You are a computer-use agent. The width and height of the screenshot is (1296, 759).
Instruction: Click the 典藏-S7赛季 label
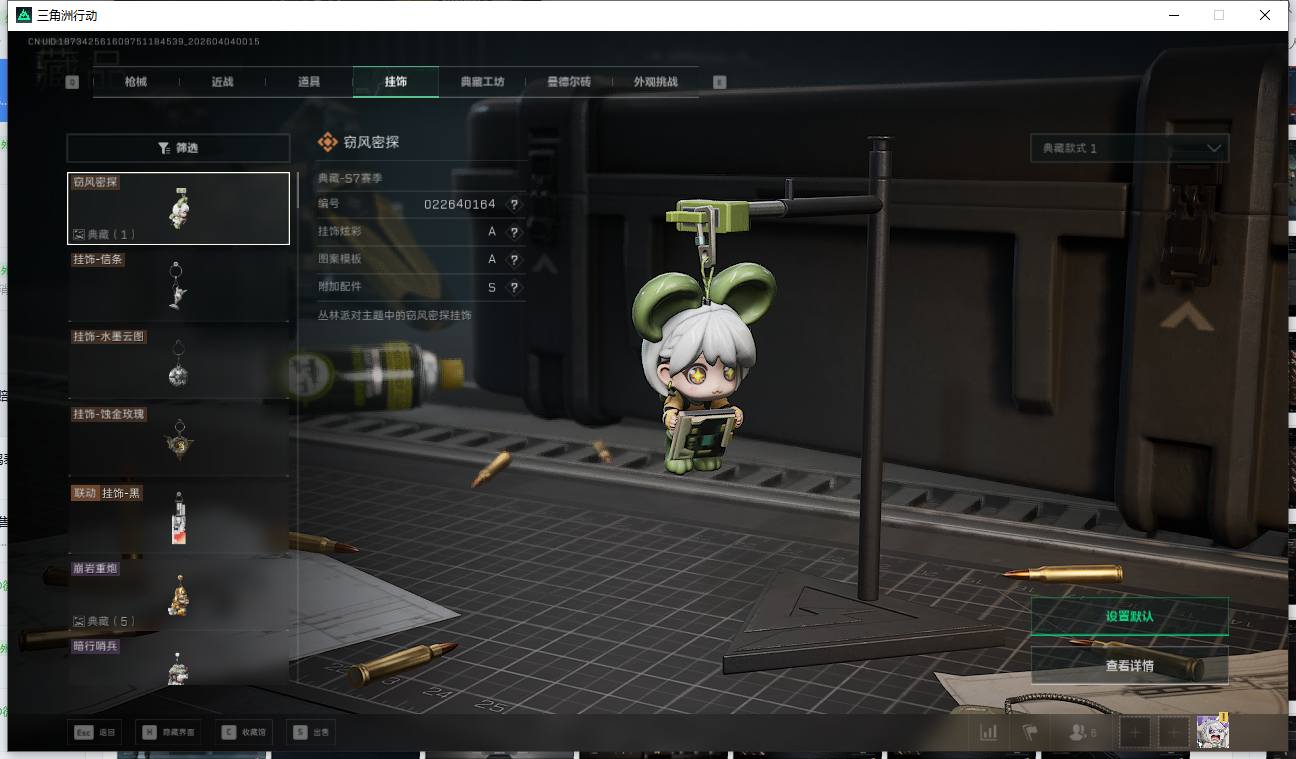(349, 178)
